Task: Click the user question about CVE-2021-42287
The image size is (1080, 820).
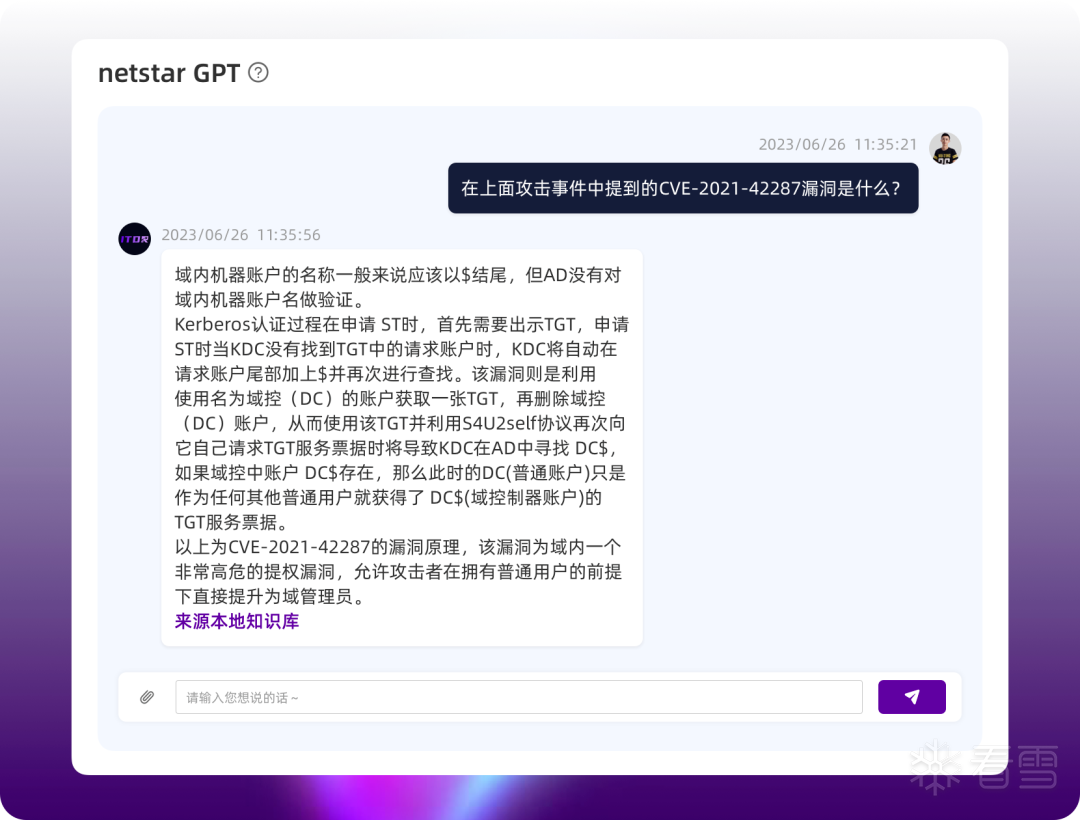Action: [x=683, y=189]
